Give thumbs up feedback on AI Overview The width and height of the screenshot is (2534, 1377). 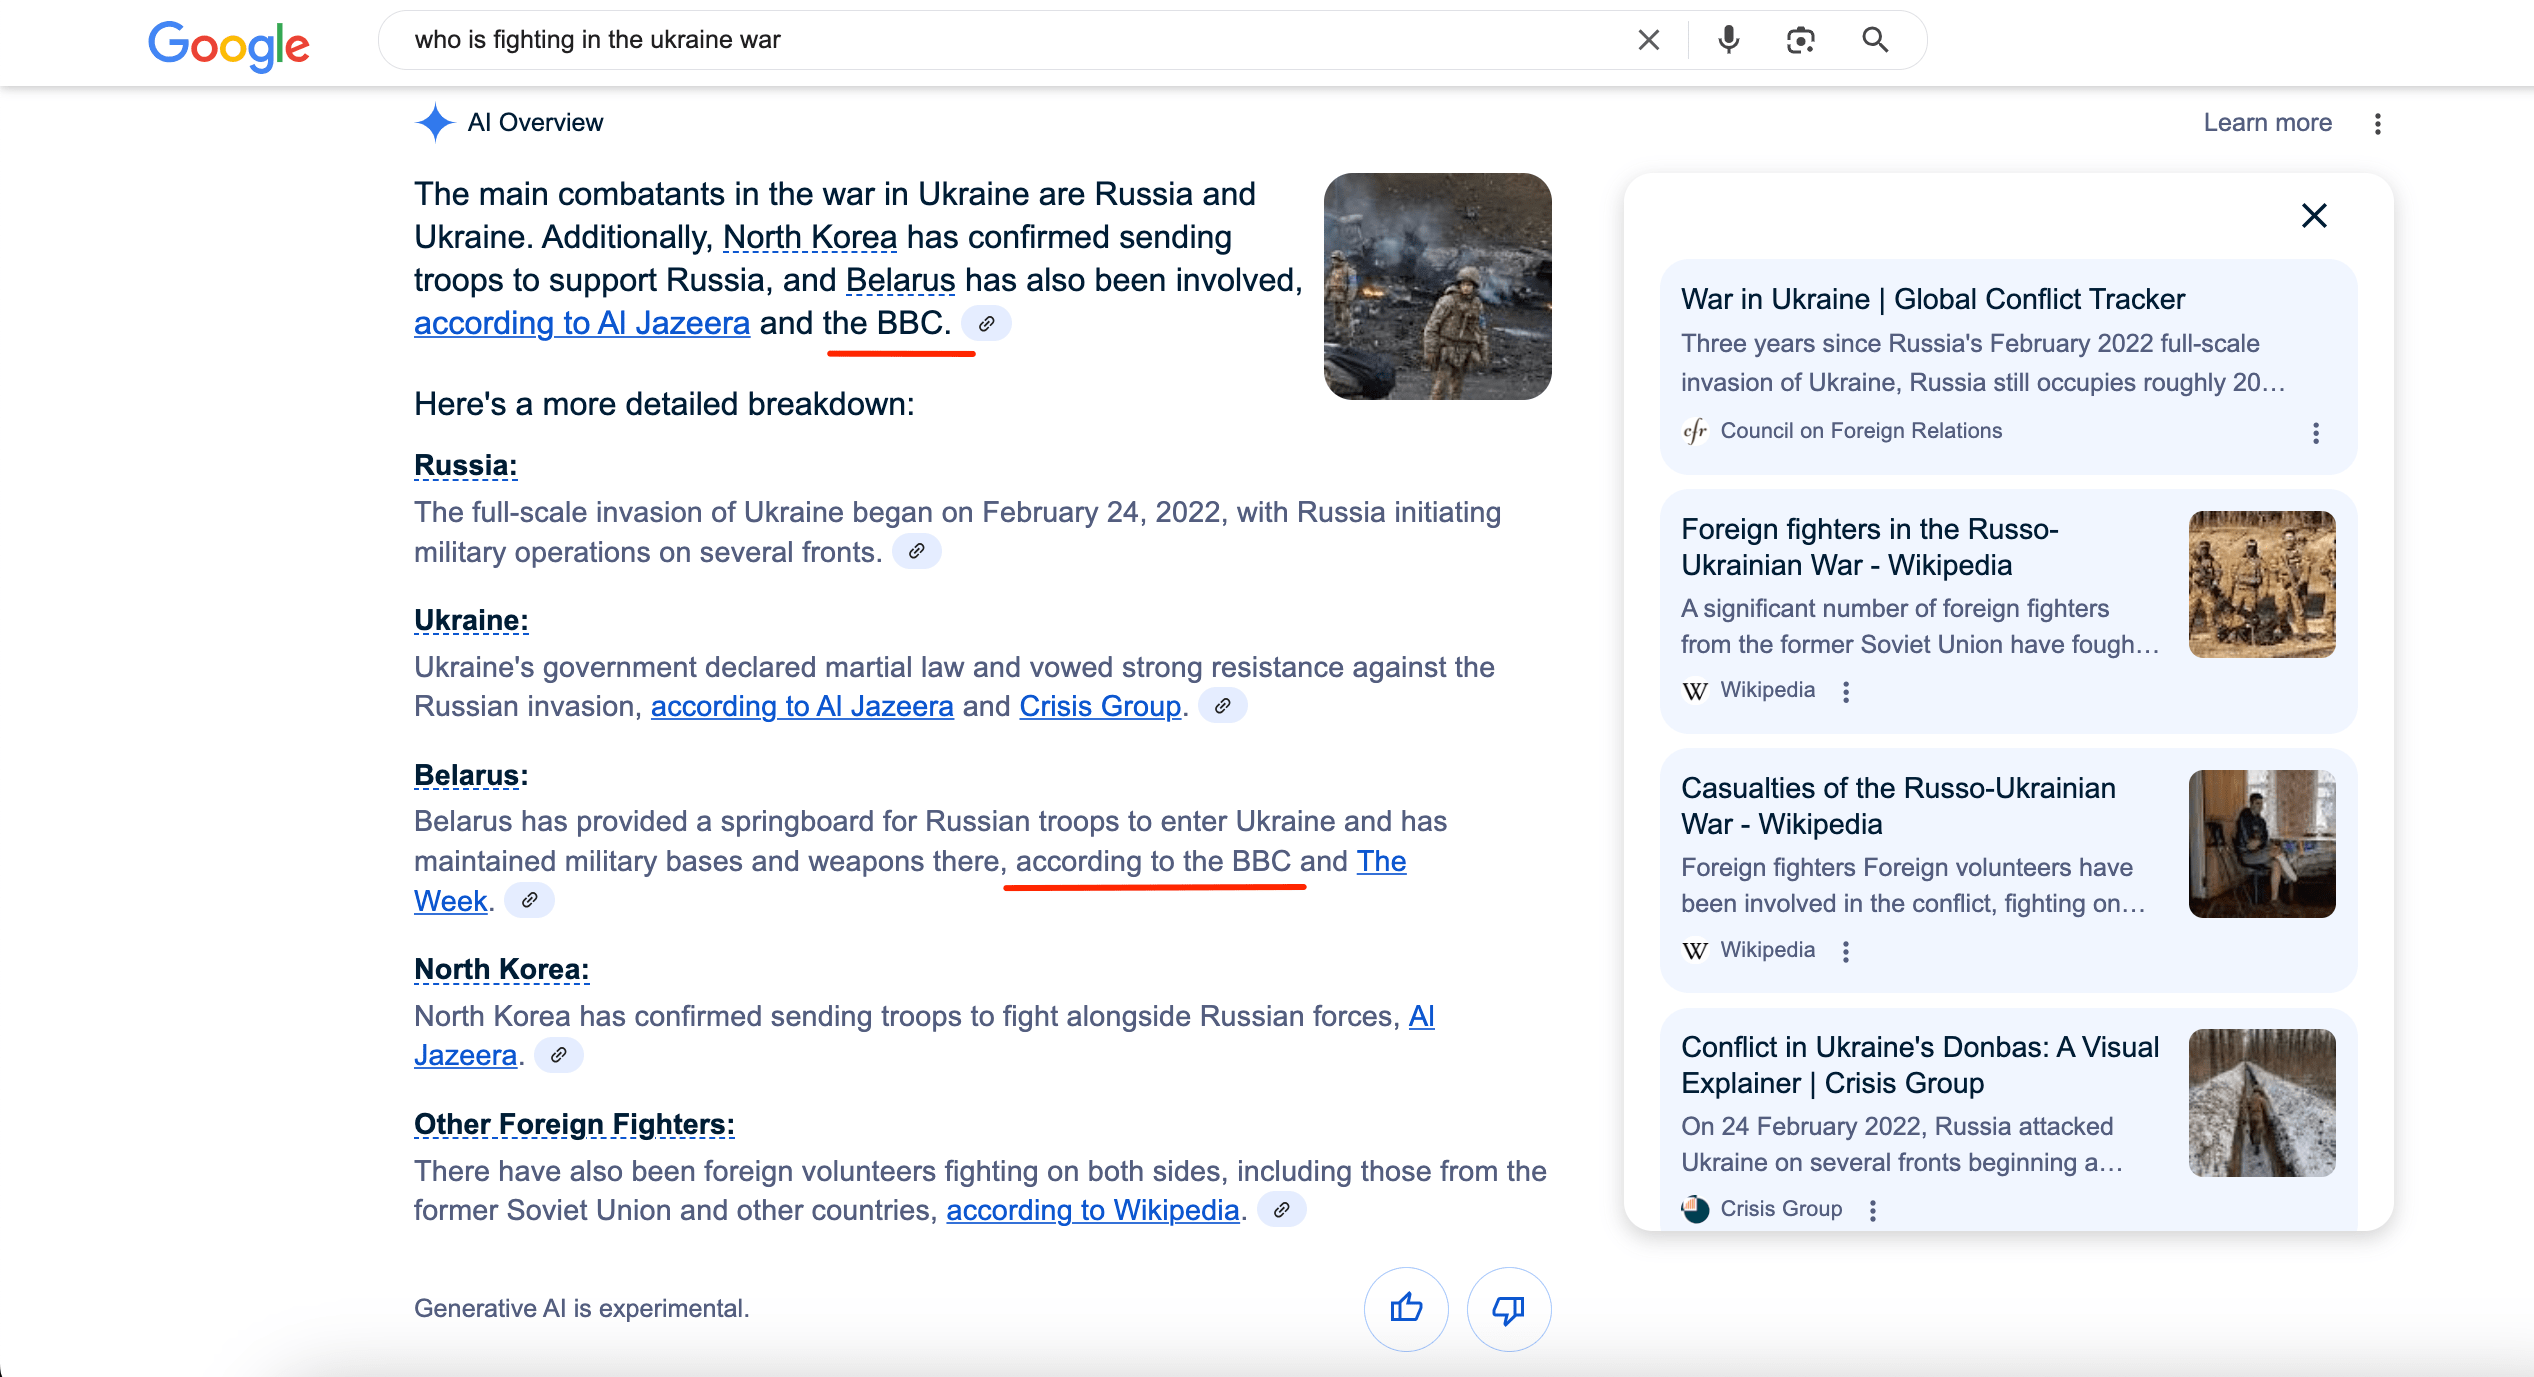[x=1406, y=1309]
